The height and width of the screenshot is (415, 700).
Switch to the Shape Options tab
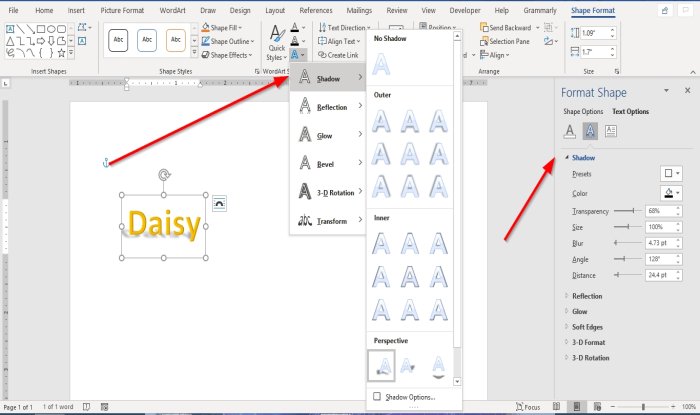583,111
